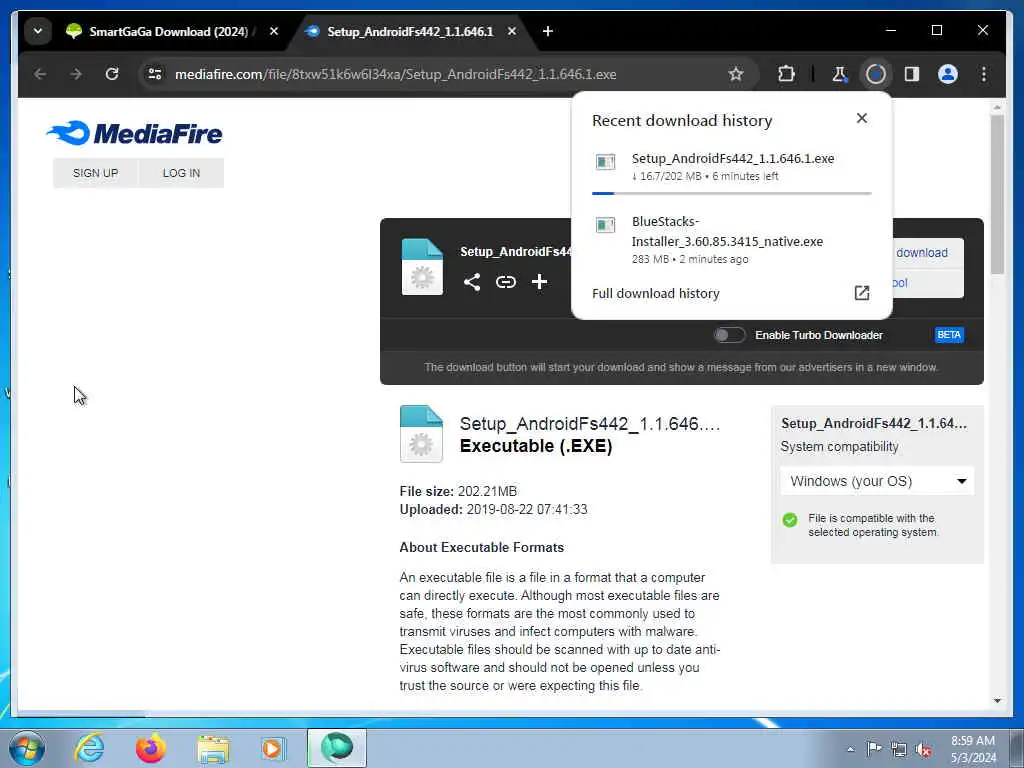Click the page vertical scrollbar thumb
The width and height of the screenshot is (1024, 768).
point(997,194)
